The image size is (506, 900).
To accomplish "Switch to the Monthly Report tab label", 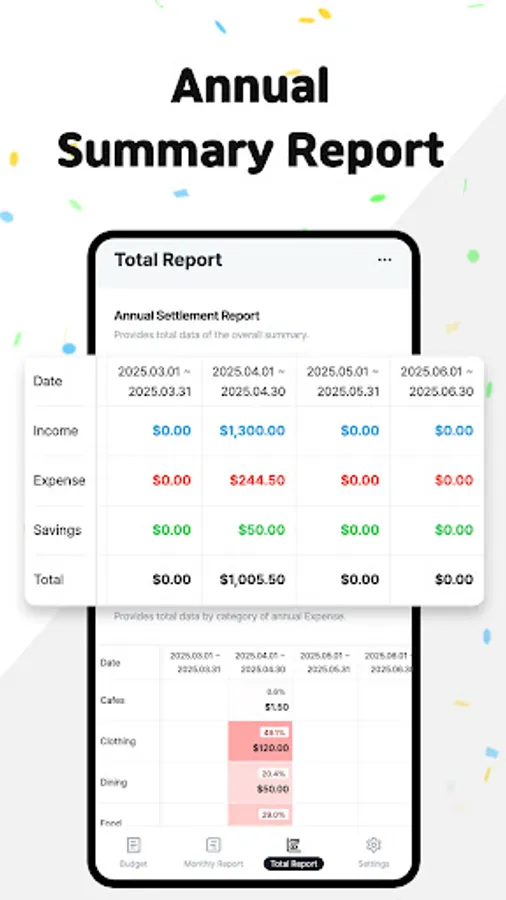I will point(213,864).
